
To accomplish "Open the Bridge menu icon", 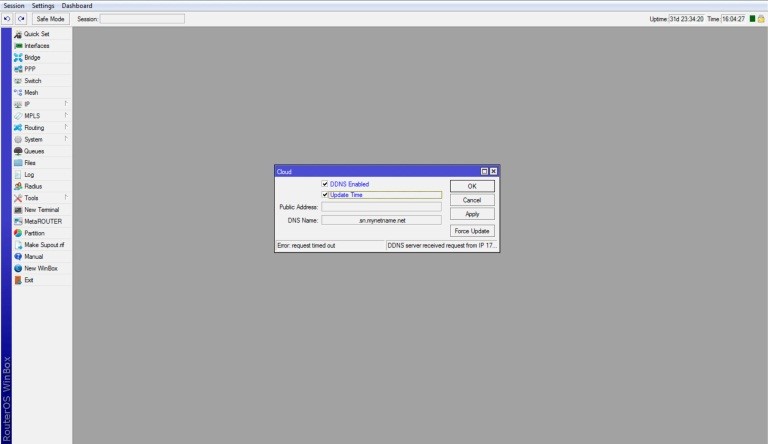I will pos(18,57).
